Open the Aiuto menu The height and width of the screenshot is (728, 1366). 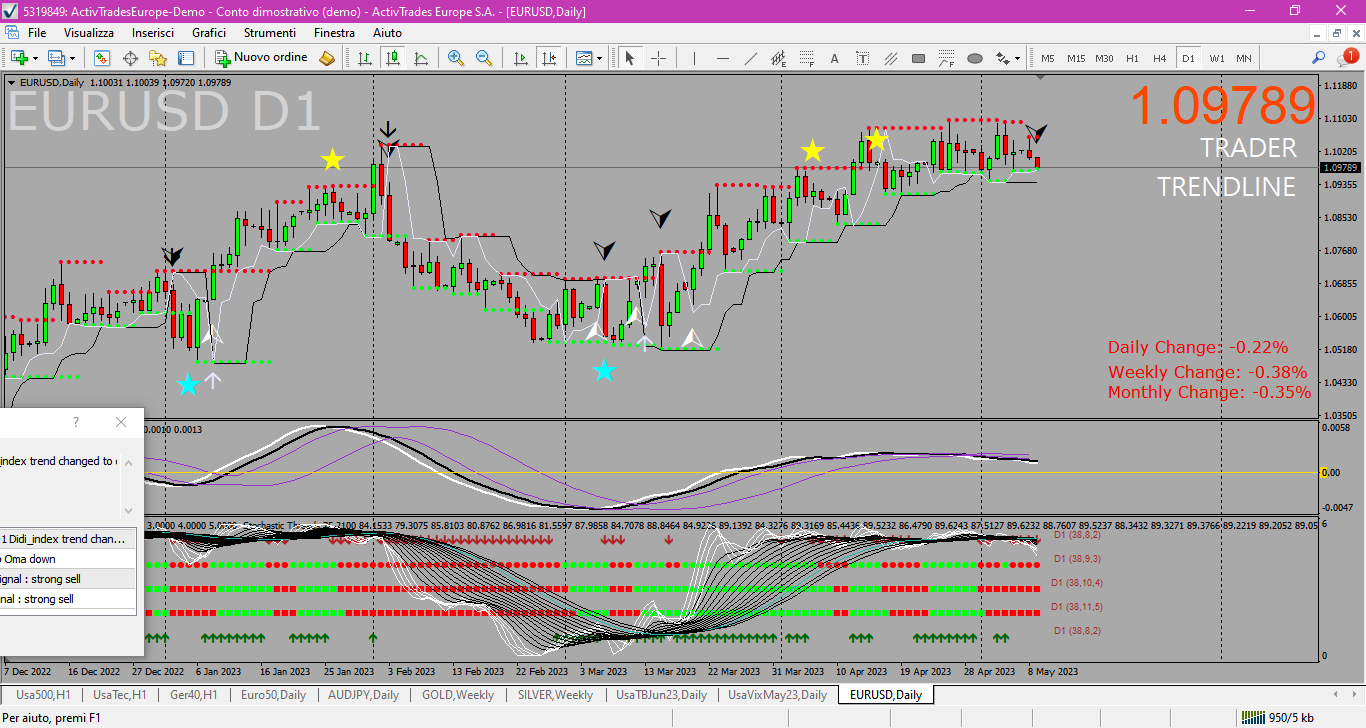tap(387, 33)
